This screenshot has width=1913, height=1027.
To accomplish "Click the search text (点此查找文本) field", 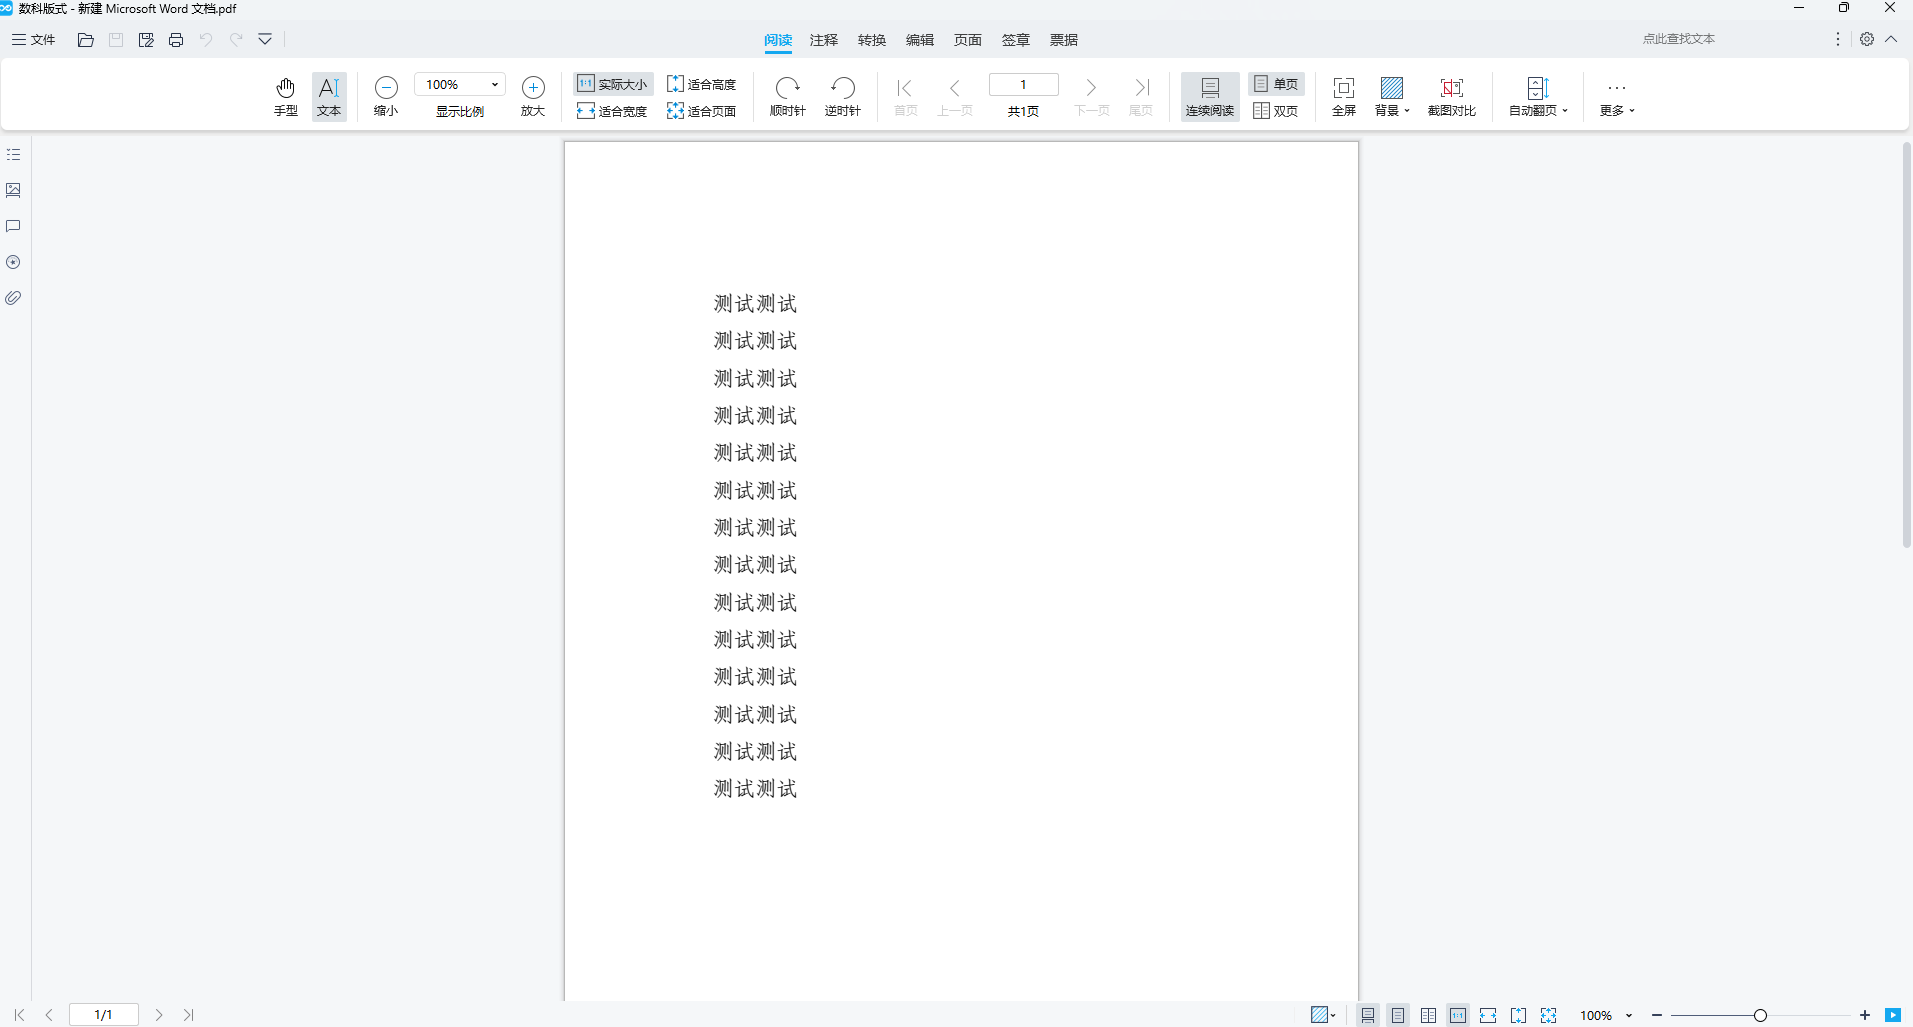I will tap(1678, 39).
